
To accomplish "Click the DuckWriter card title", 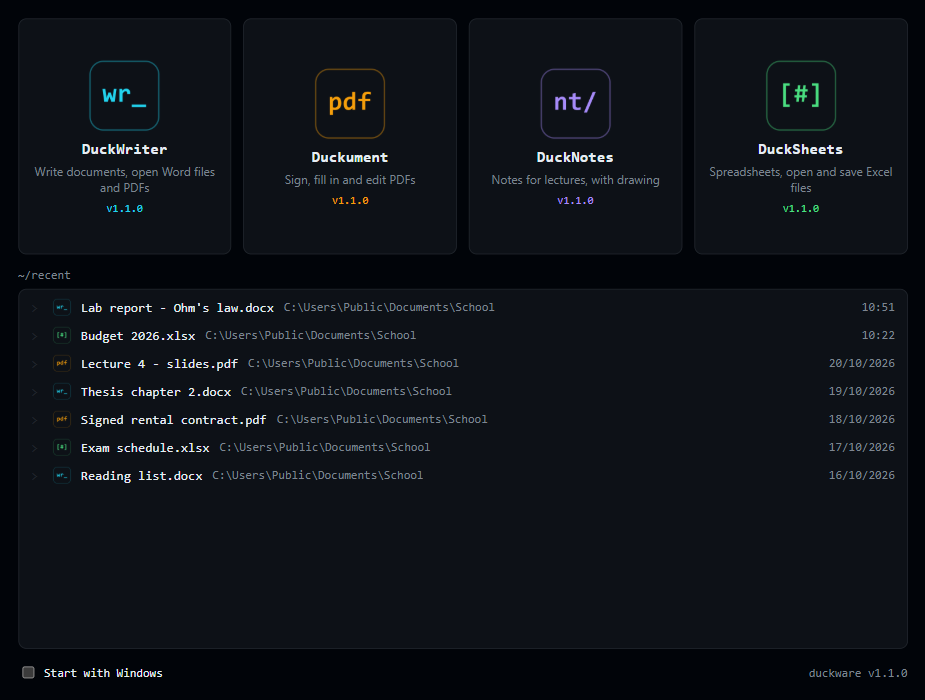I will [x=124, y=149].
